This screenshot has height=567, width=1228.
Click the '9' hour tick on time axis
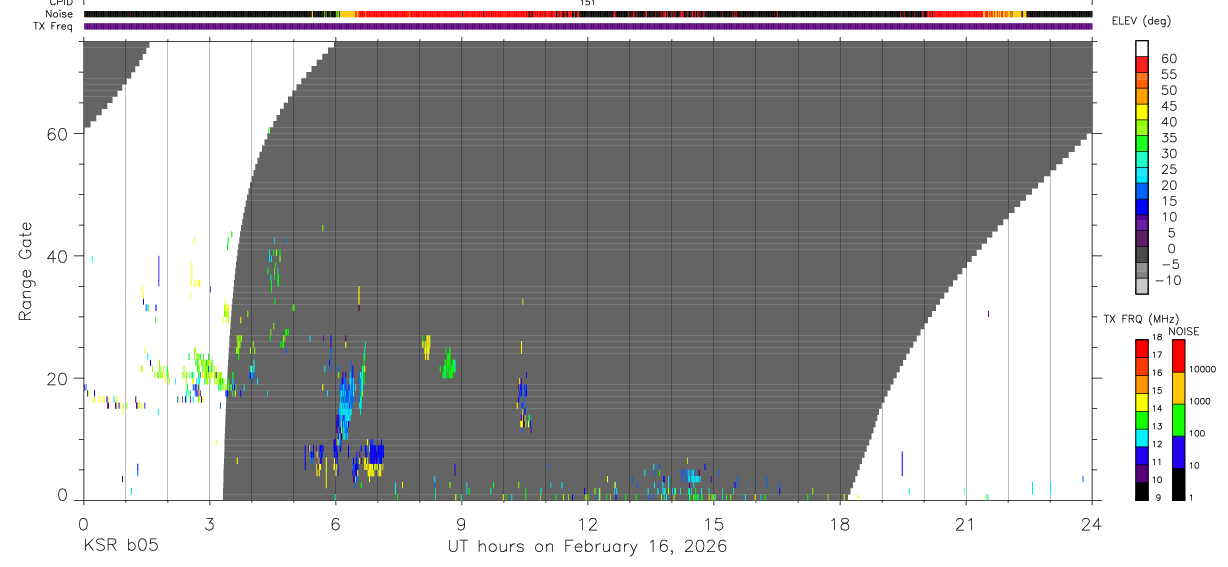click(461, 523)
